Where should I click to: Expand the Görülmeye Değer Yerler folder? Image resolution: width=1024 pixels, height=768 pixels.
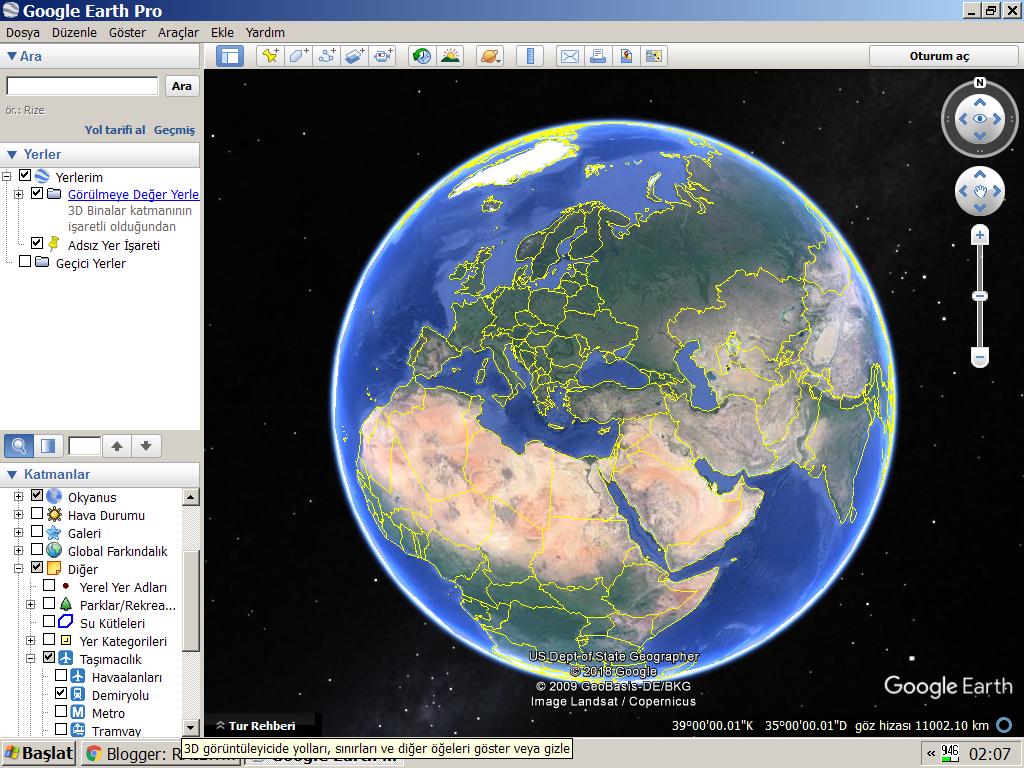click(x=18, y=194)
